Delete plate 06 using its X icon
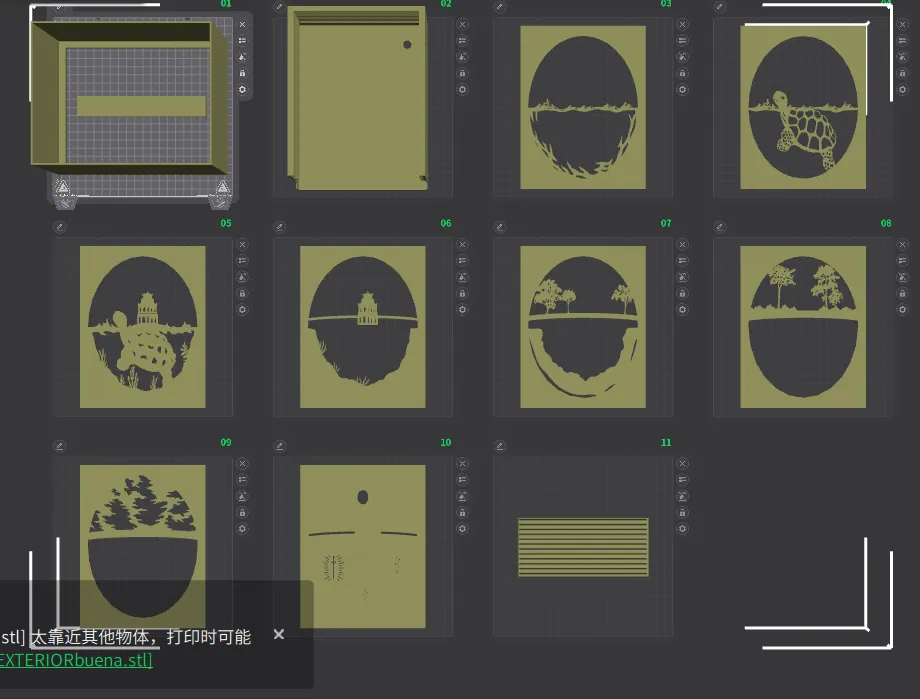The width and height of the screenshot is (920, 699). coord(462,244)
